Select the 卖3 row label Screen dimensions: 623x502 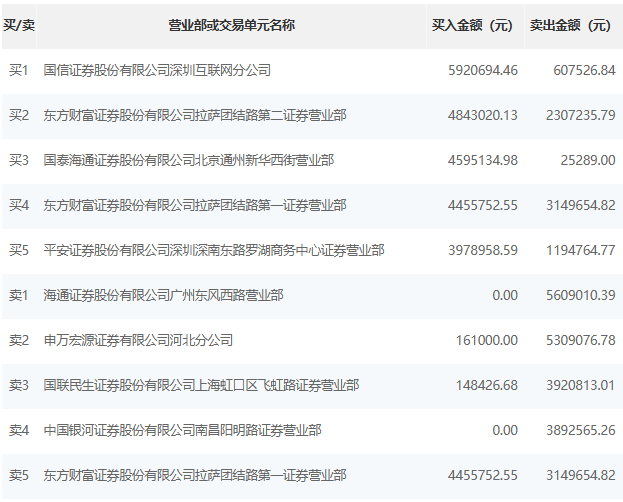(19, 385)
